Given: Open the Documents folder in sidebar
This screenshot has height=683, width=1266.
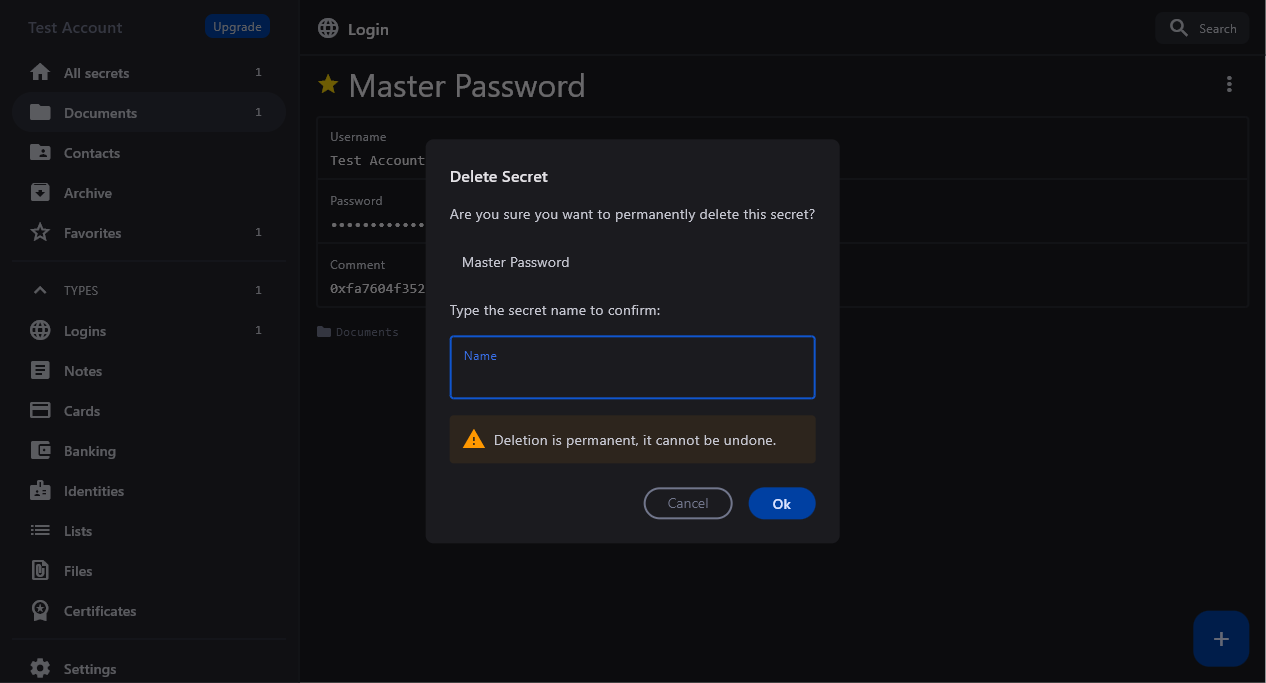Looking at the screenshot, I should click(100, 113).
